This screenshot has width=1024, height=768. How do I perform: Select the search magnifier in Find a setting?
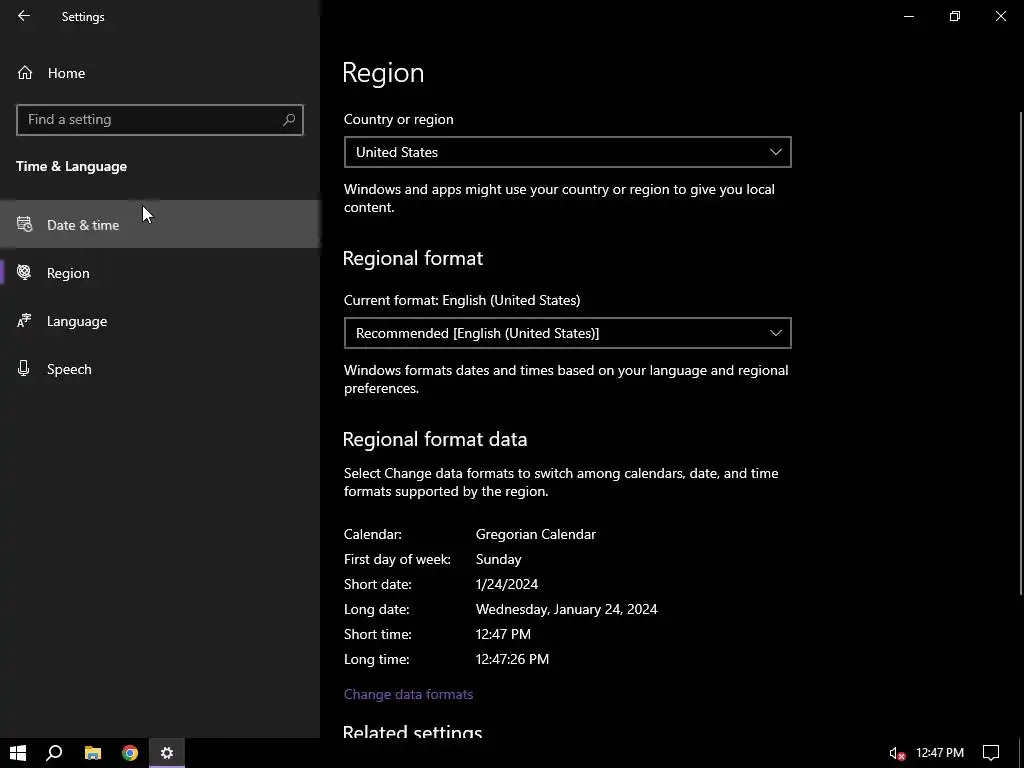point(289,120)
